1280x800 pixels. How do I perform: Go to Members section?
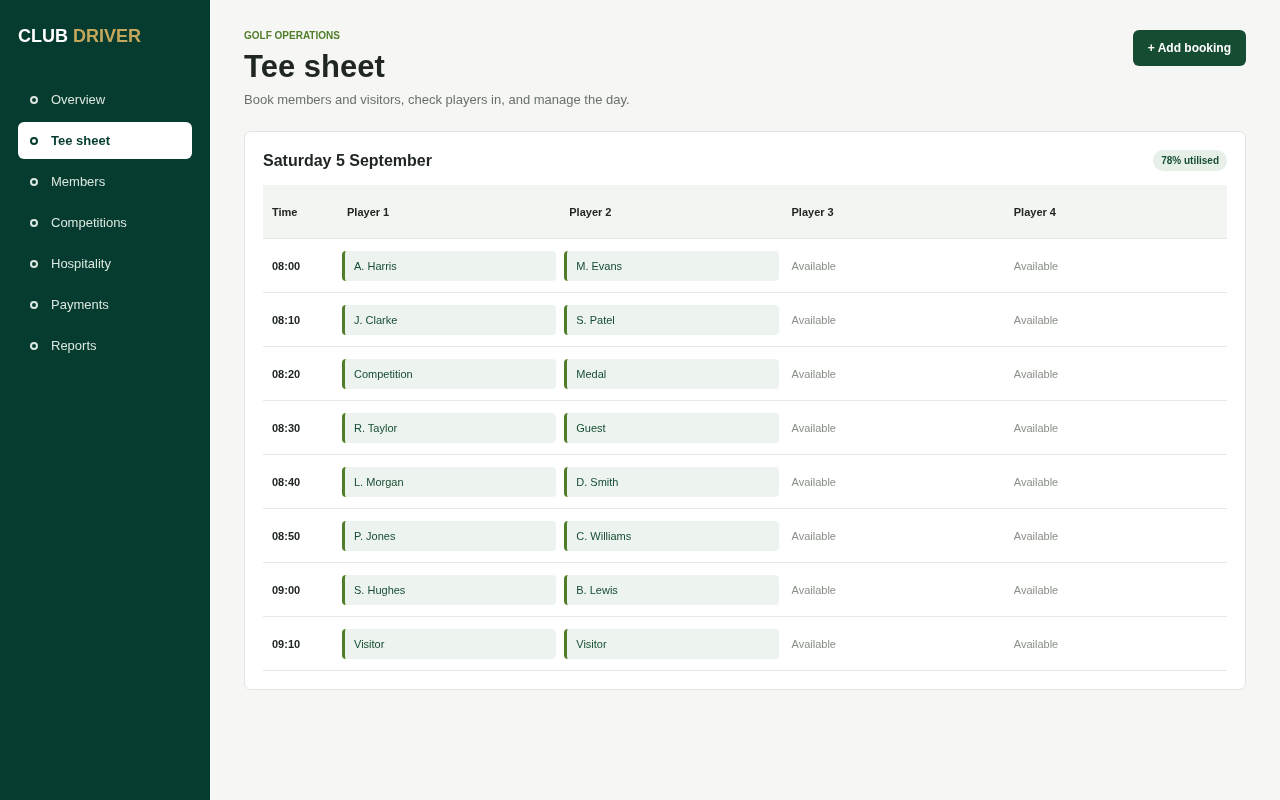pos(105,182)
